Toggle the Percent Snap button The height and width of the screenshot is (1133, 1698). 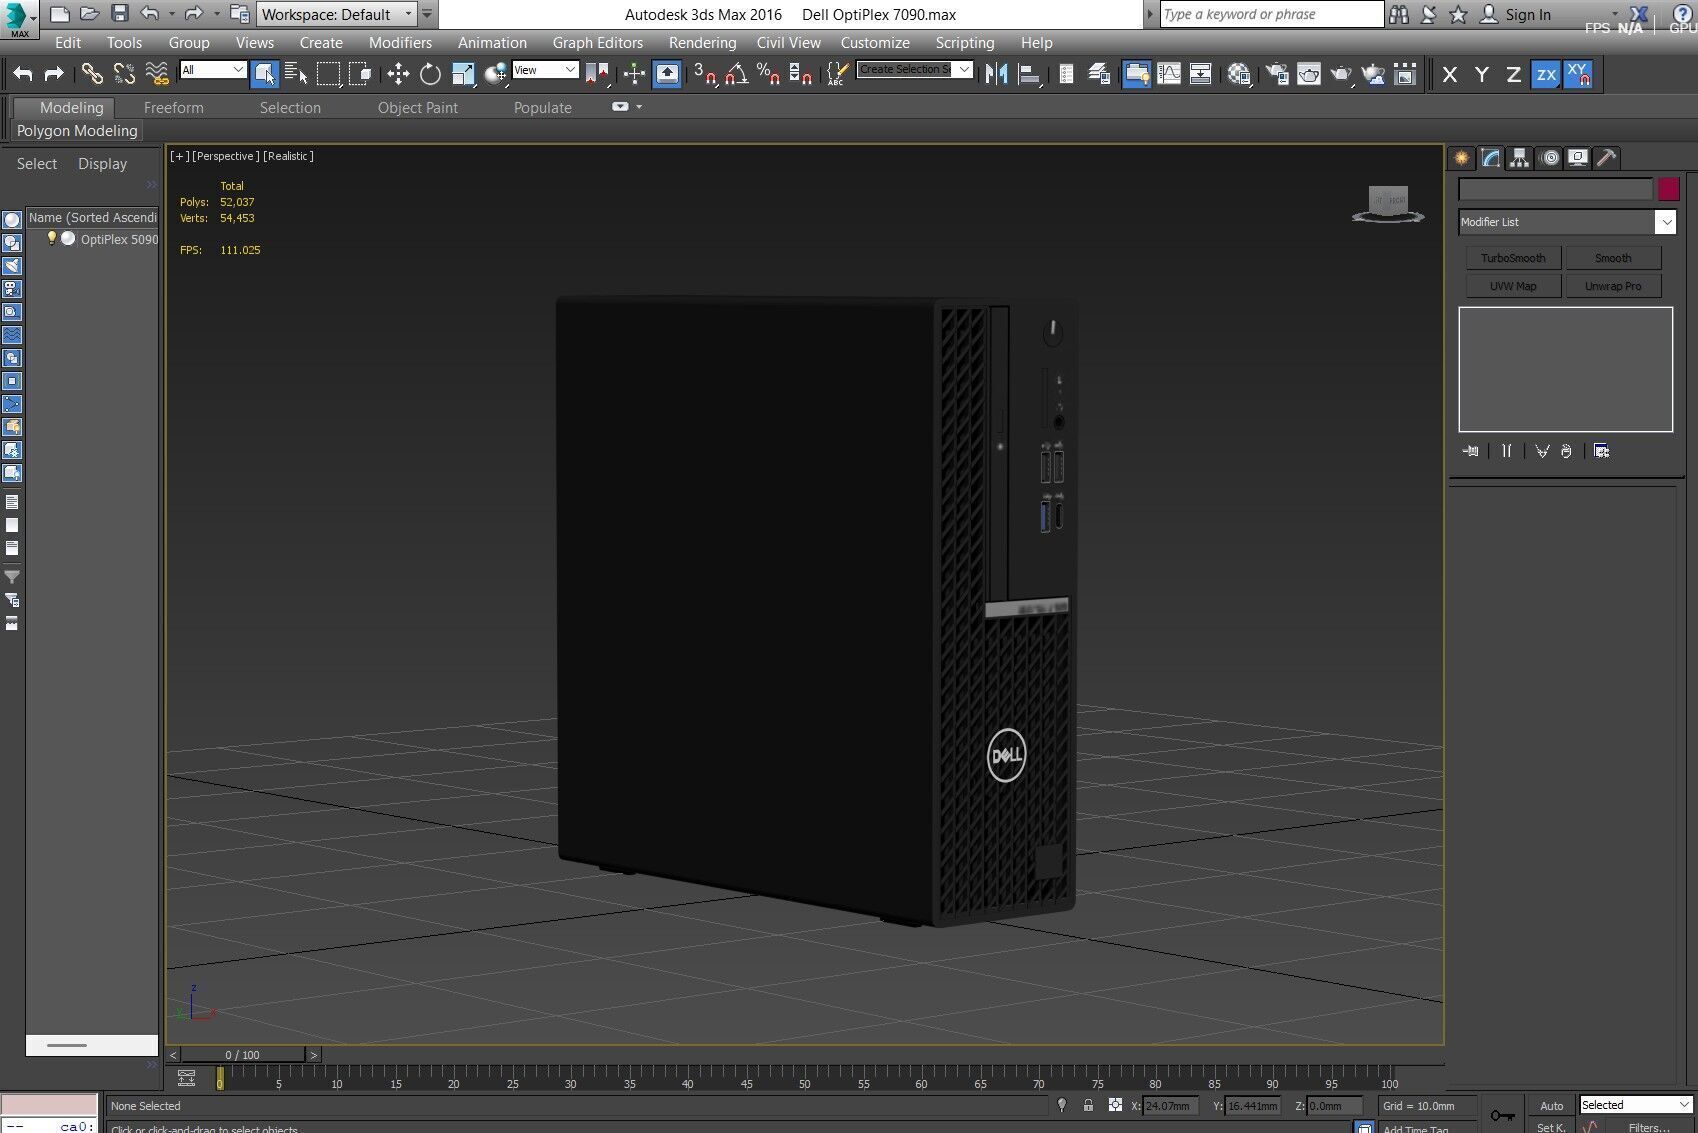pyautogui.click(x=768, y=73)
